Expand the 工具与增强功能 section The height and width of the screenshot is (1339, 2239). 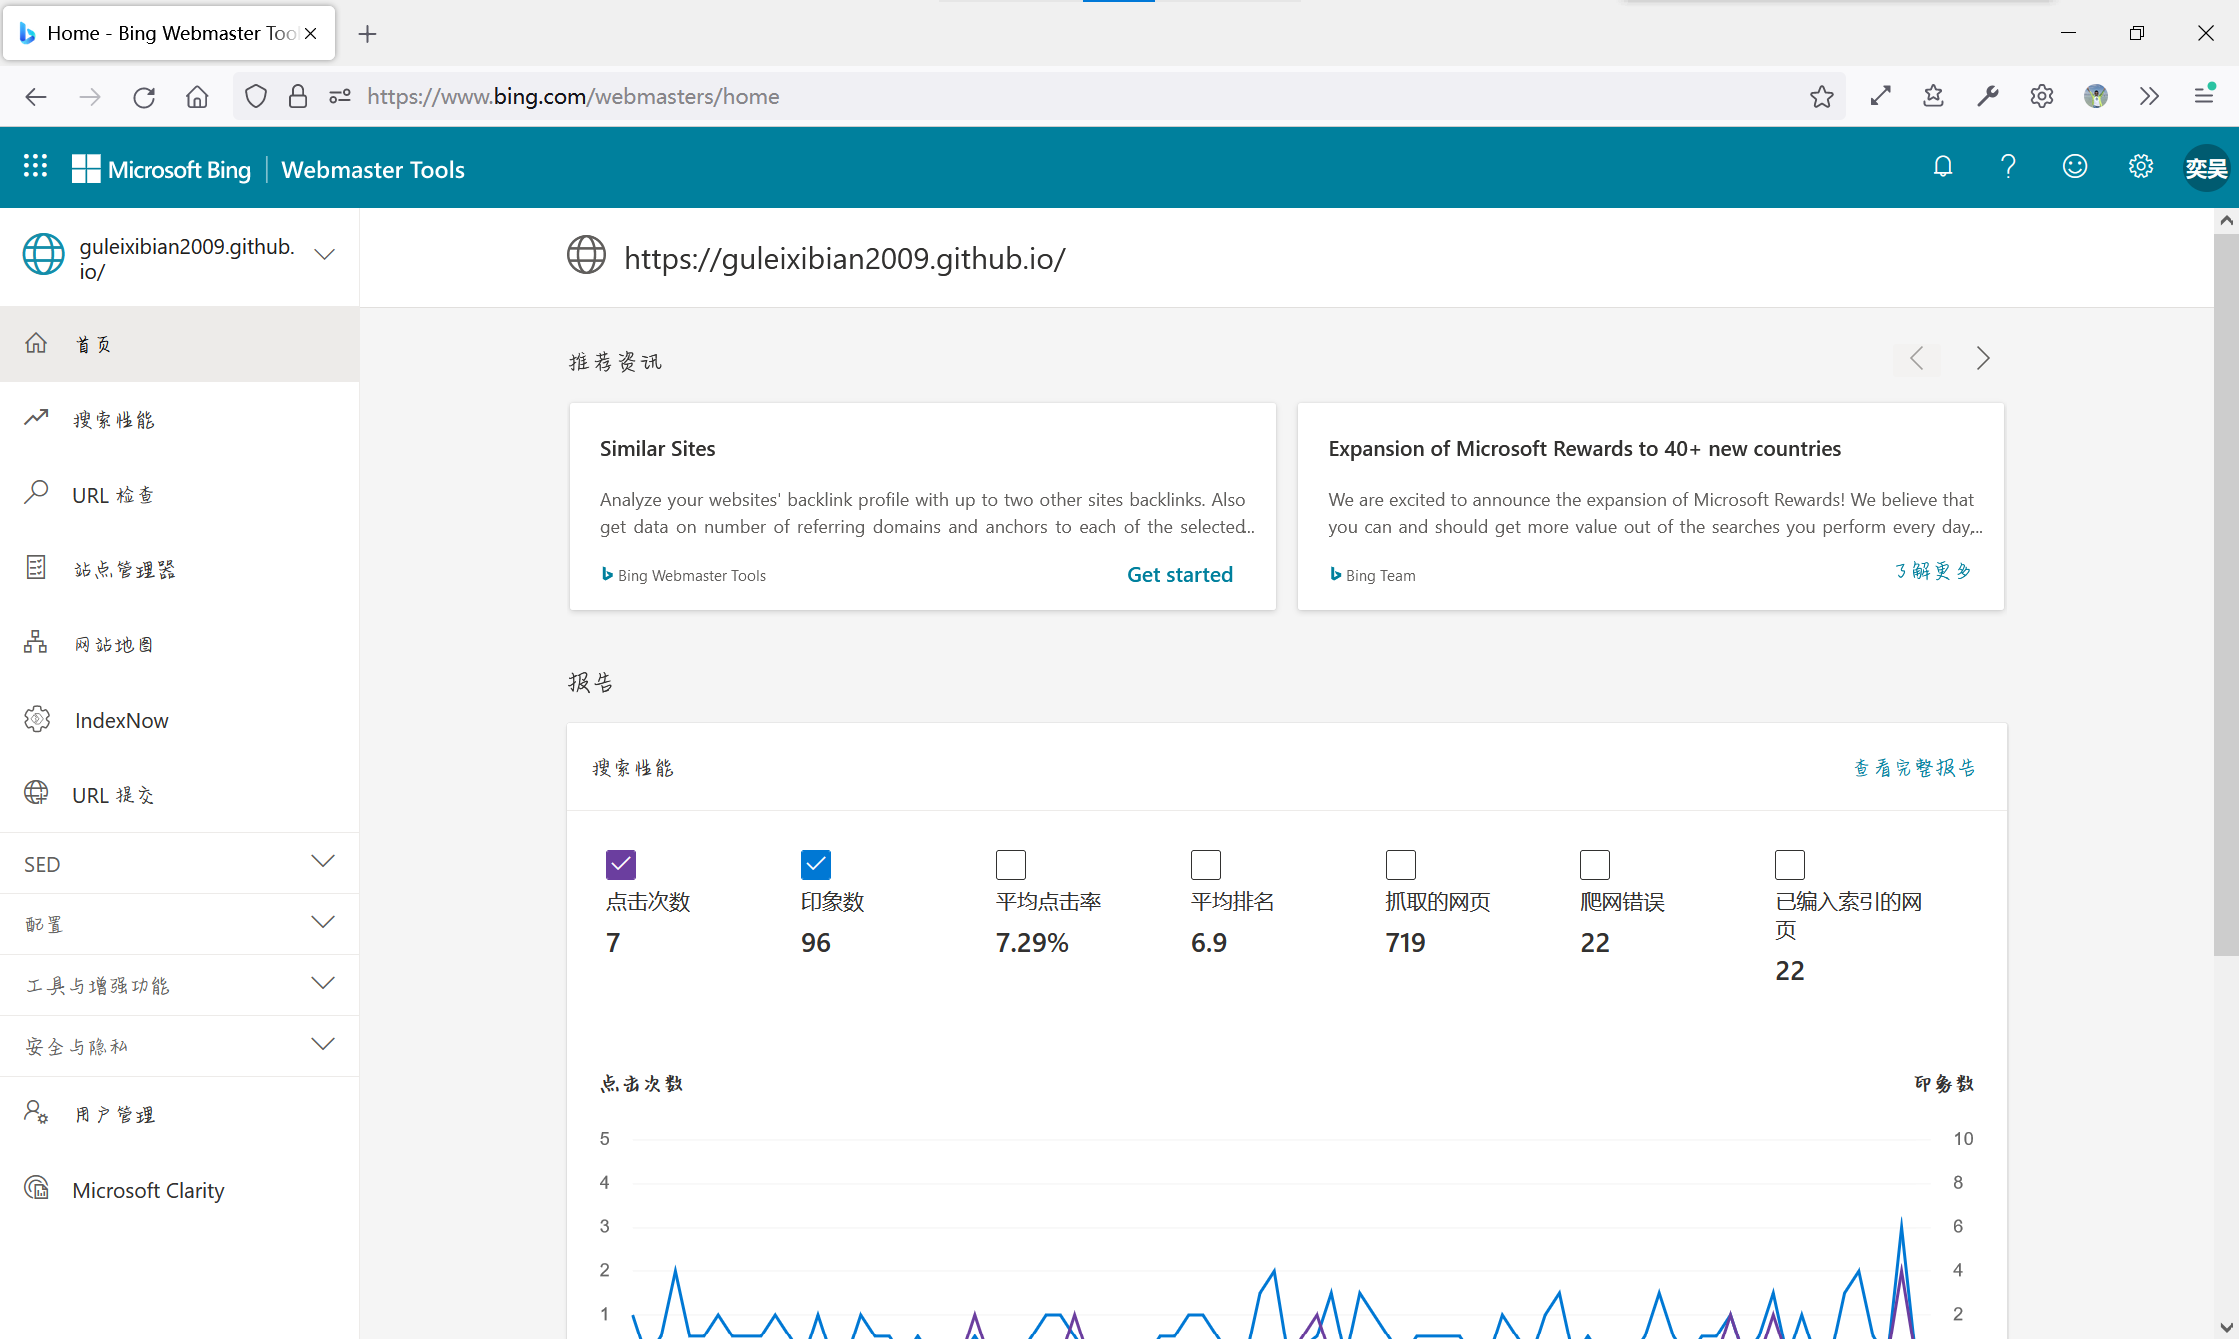coord(322,984)
